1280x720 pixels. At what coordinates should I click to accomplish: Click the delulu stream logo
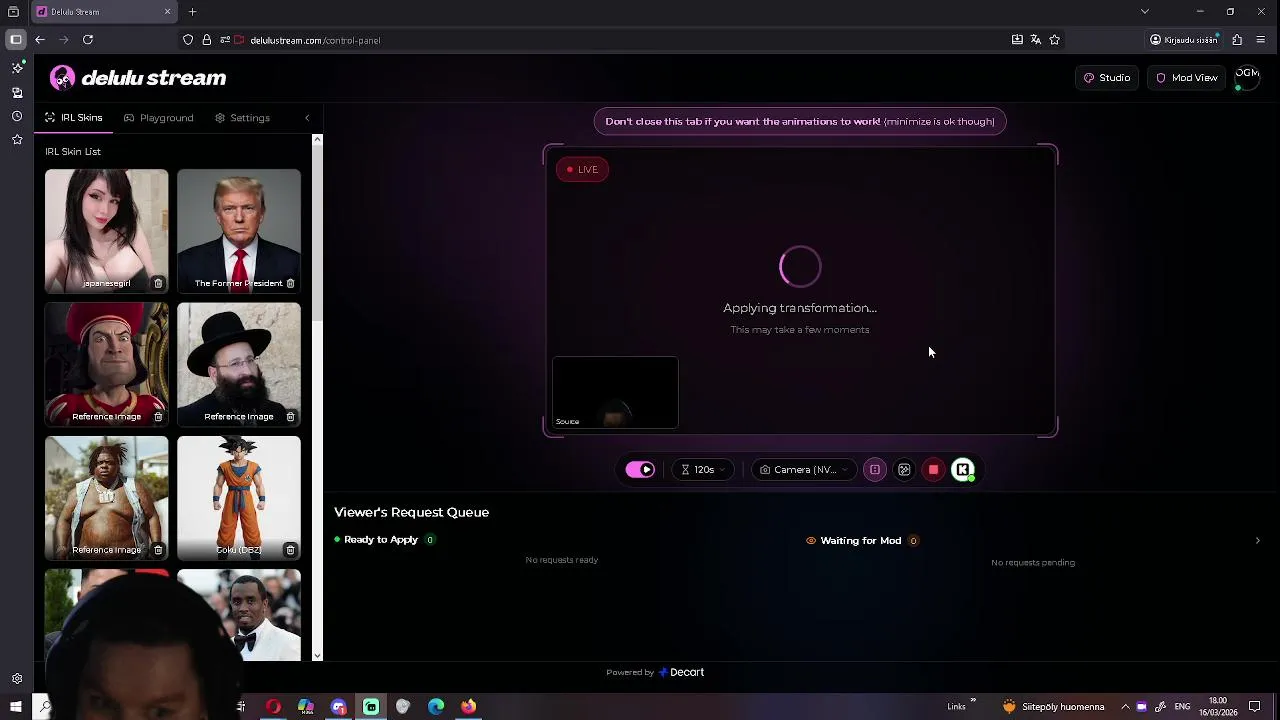pos(138,78)
